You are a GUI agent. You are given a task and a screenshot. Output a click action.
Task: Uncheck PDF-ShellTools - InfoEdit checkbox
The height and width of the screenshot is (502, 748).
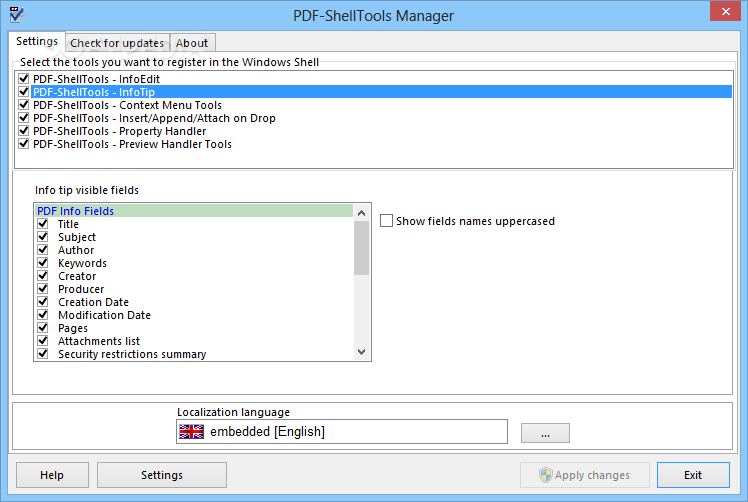[24, 78]
